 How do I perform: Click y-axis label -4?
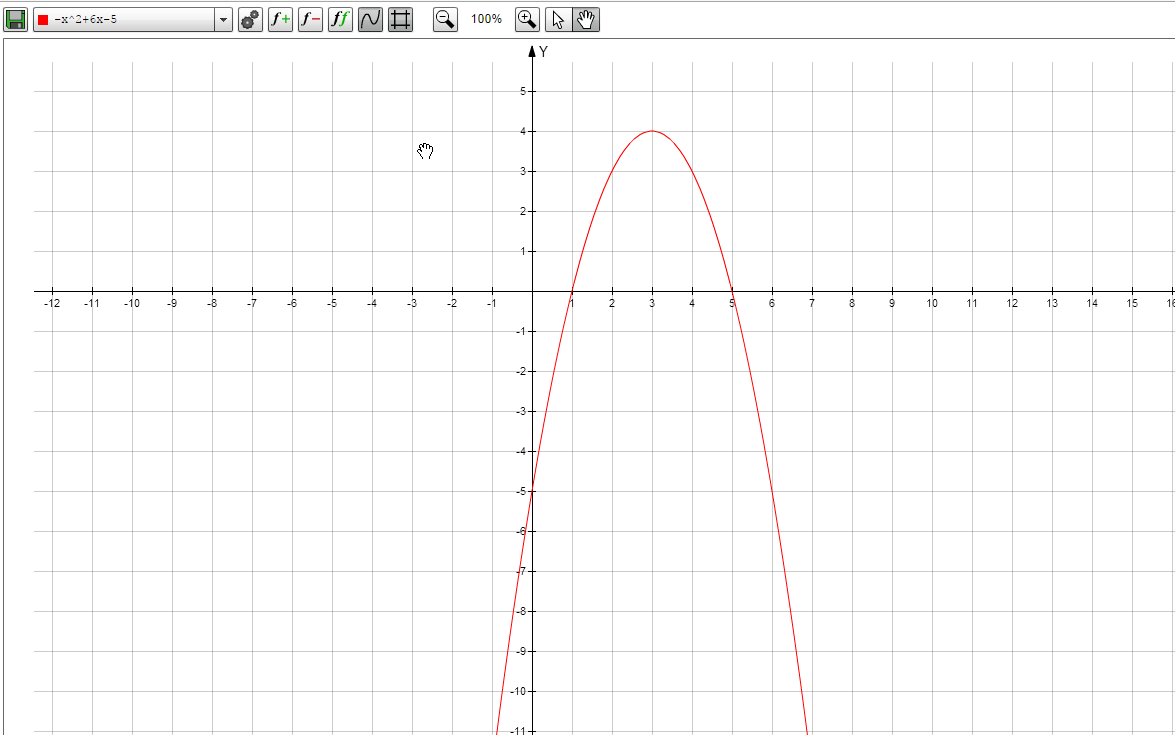coord(521,452)
